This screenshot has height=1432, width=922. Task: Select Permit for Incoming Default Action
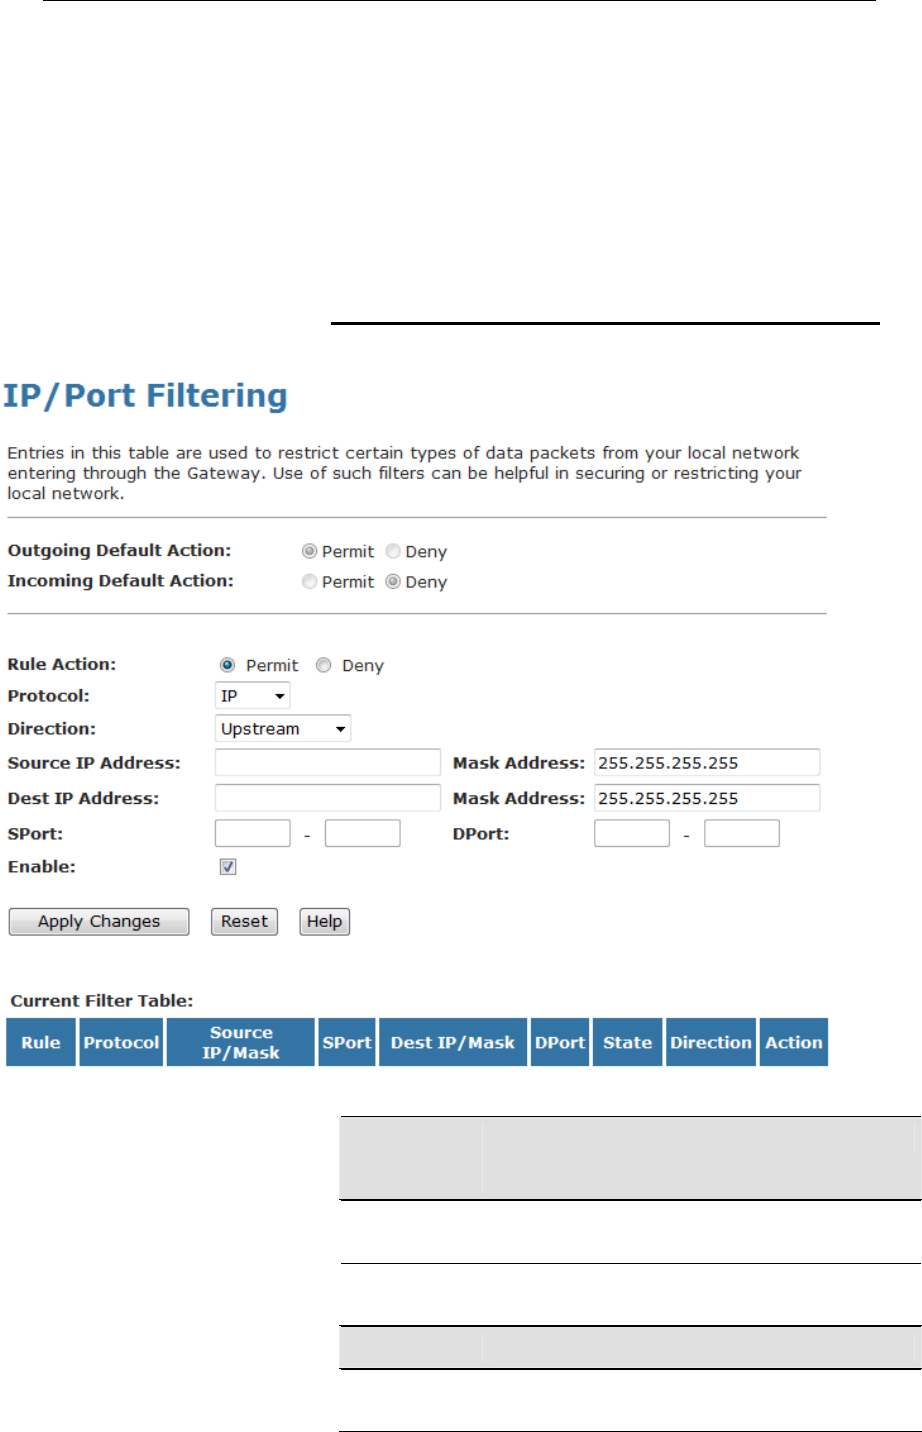310,582
